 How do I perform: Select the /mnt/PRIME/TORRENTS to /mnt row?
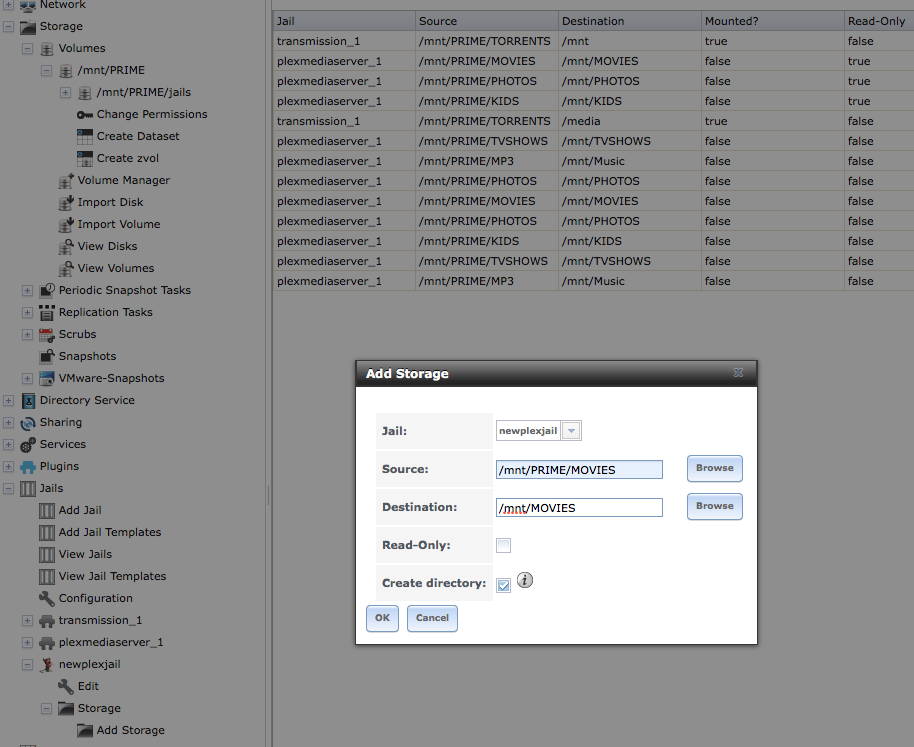[x=593, y=41]
